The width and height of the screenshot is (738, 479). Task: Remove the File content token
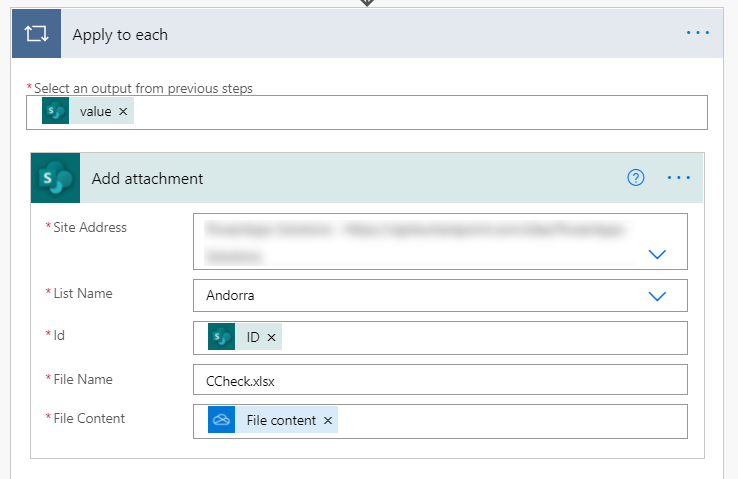327,421
